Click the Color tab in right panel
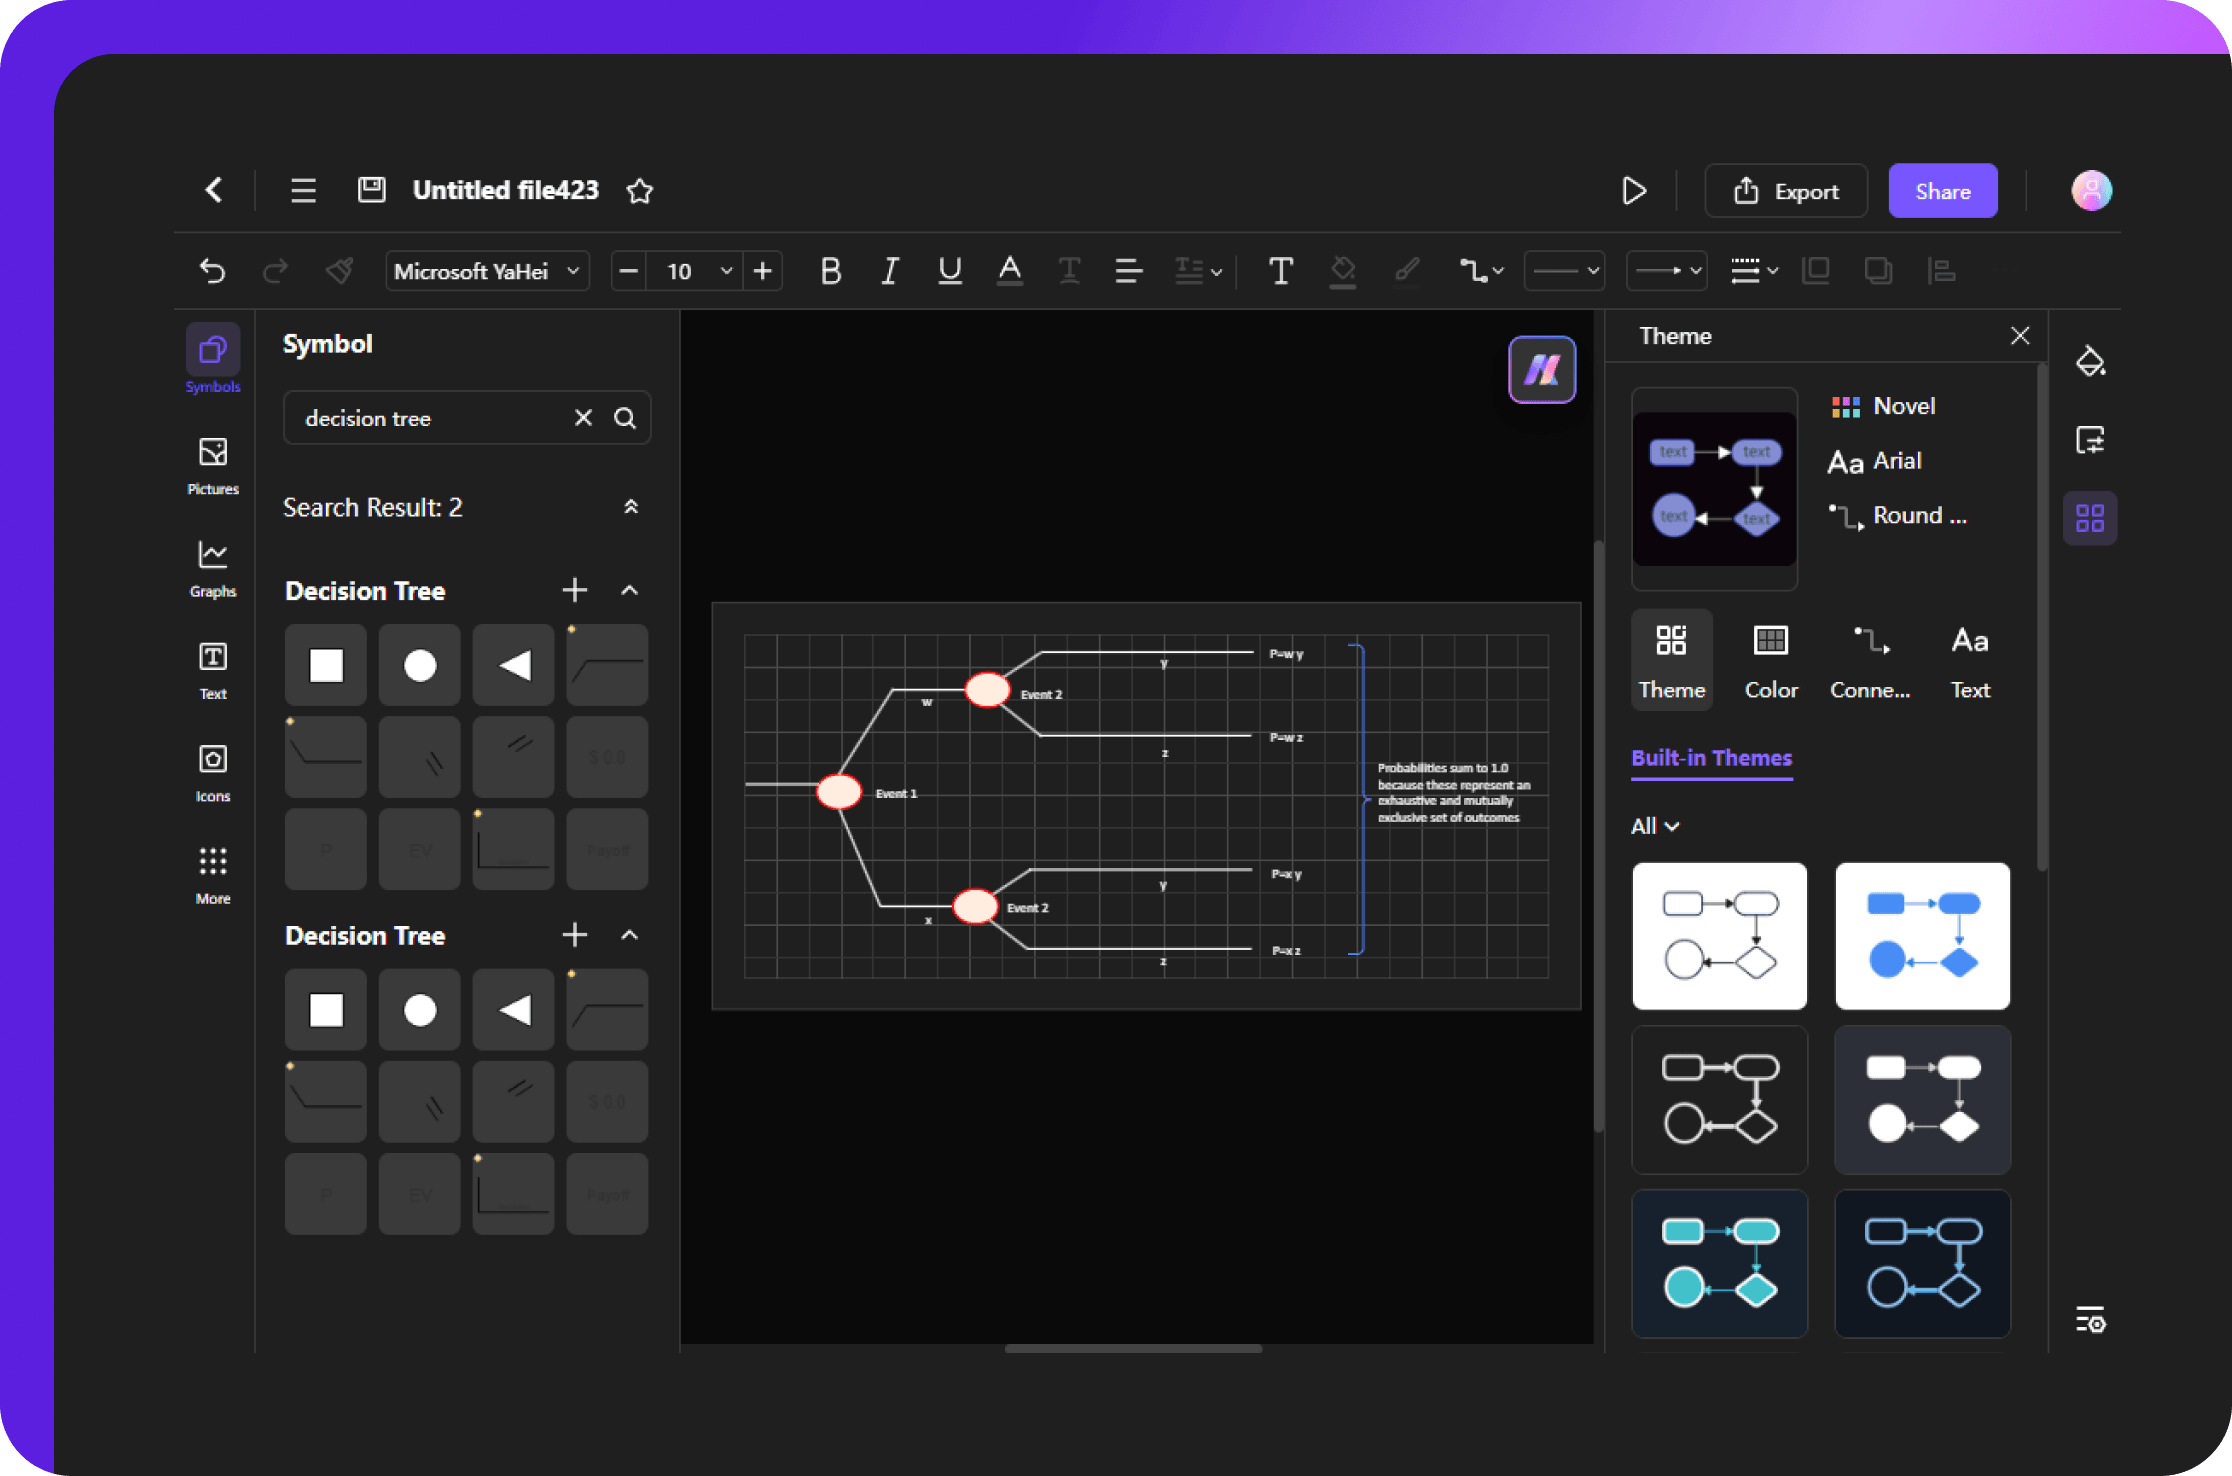 coord(1771,666)
